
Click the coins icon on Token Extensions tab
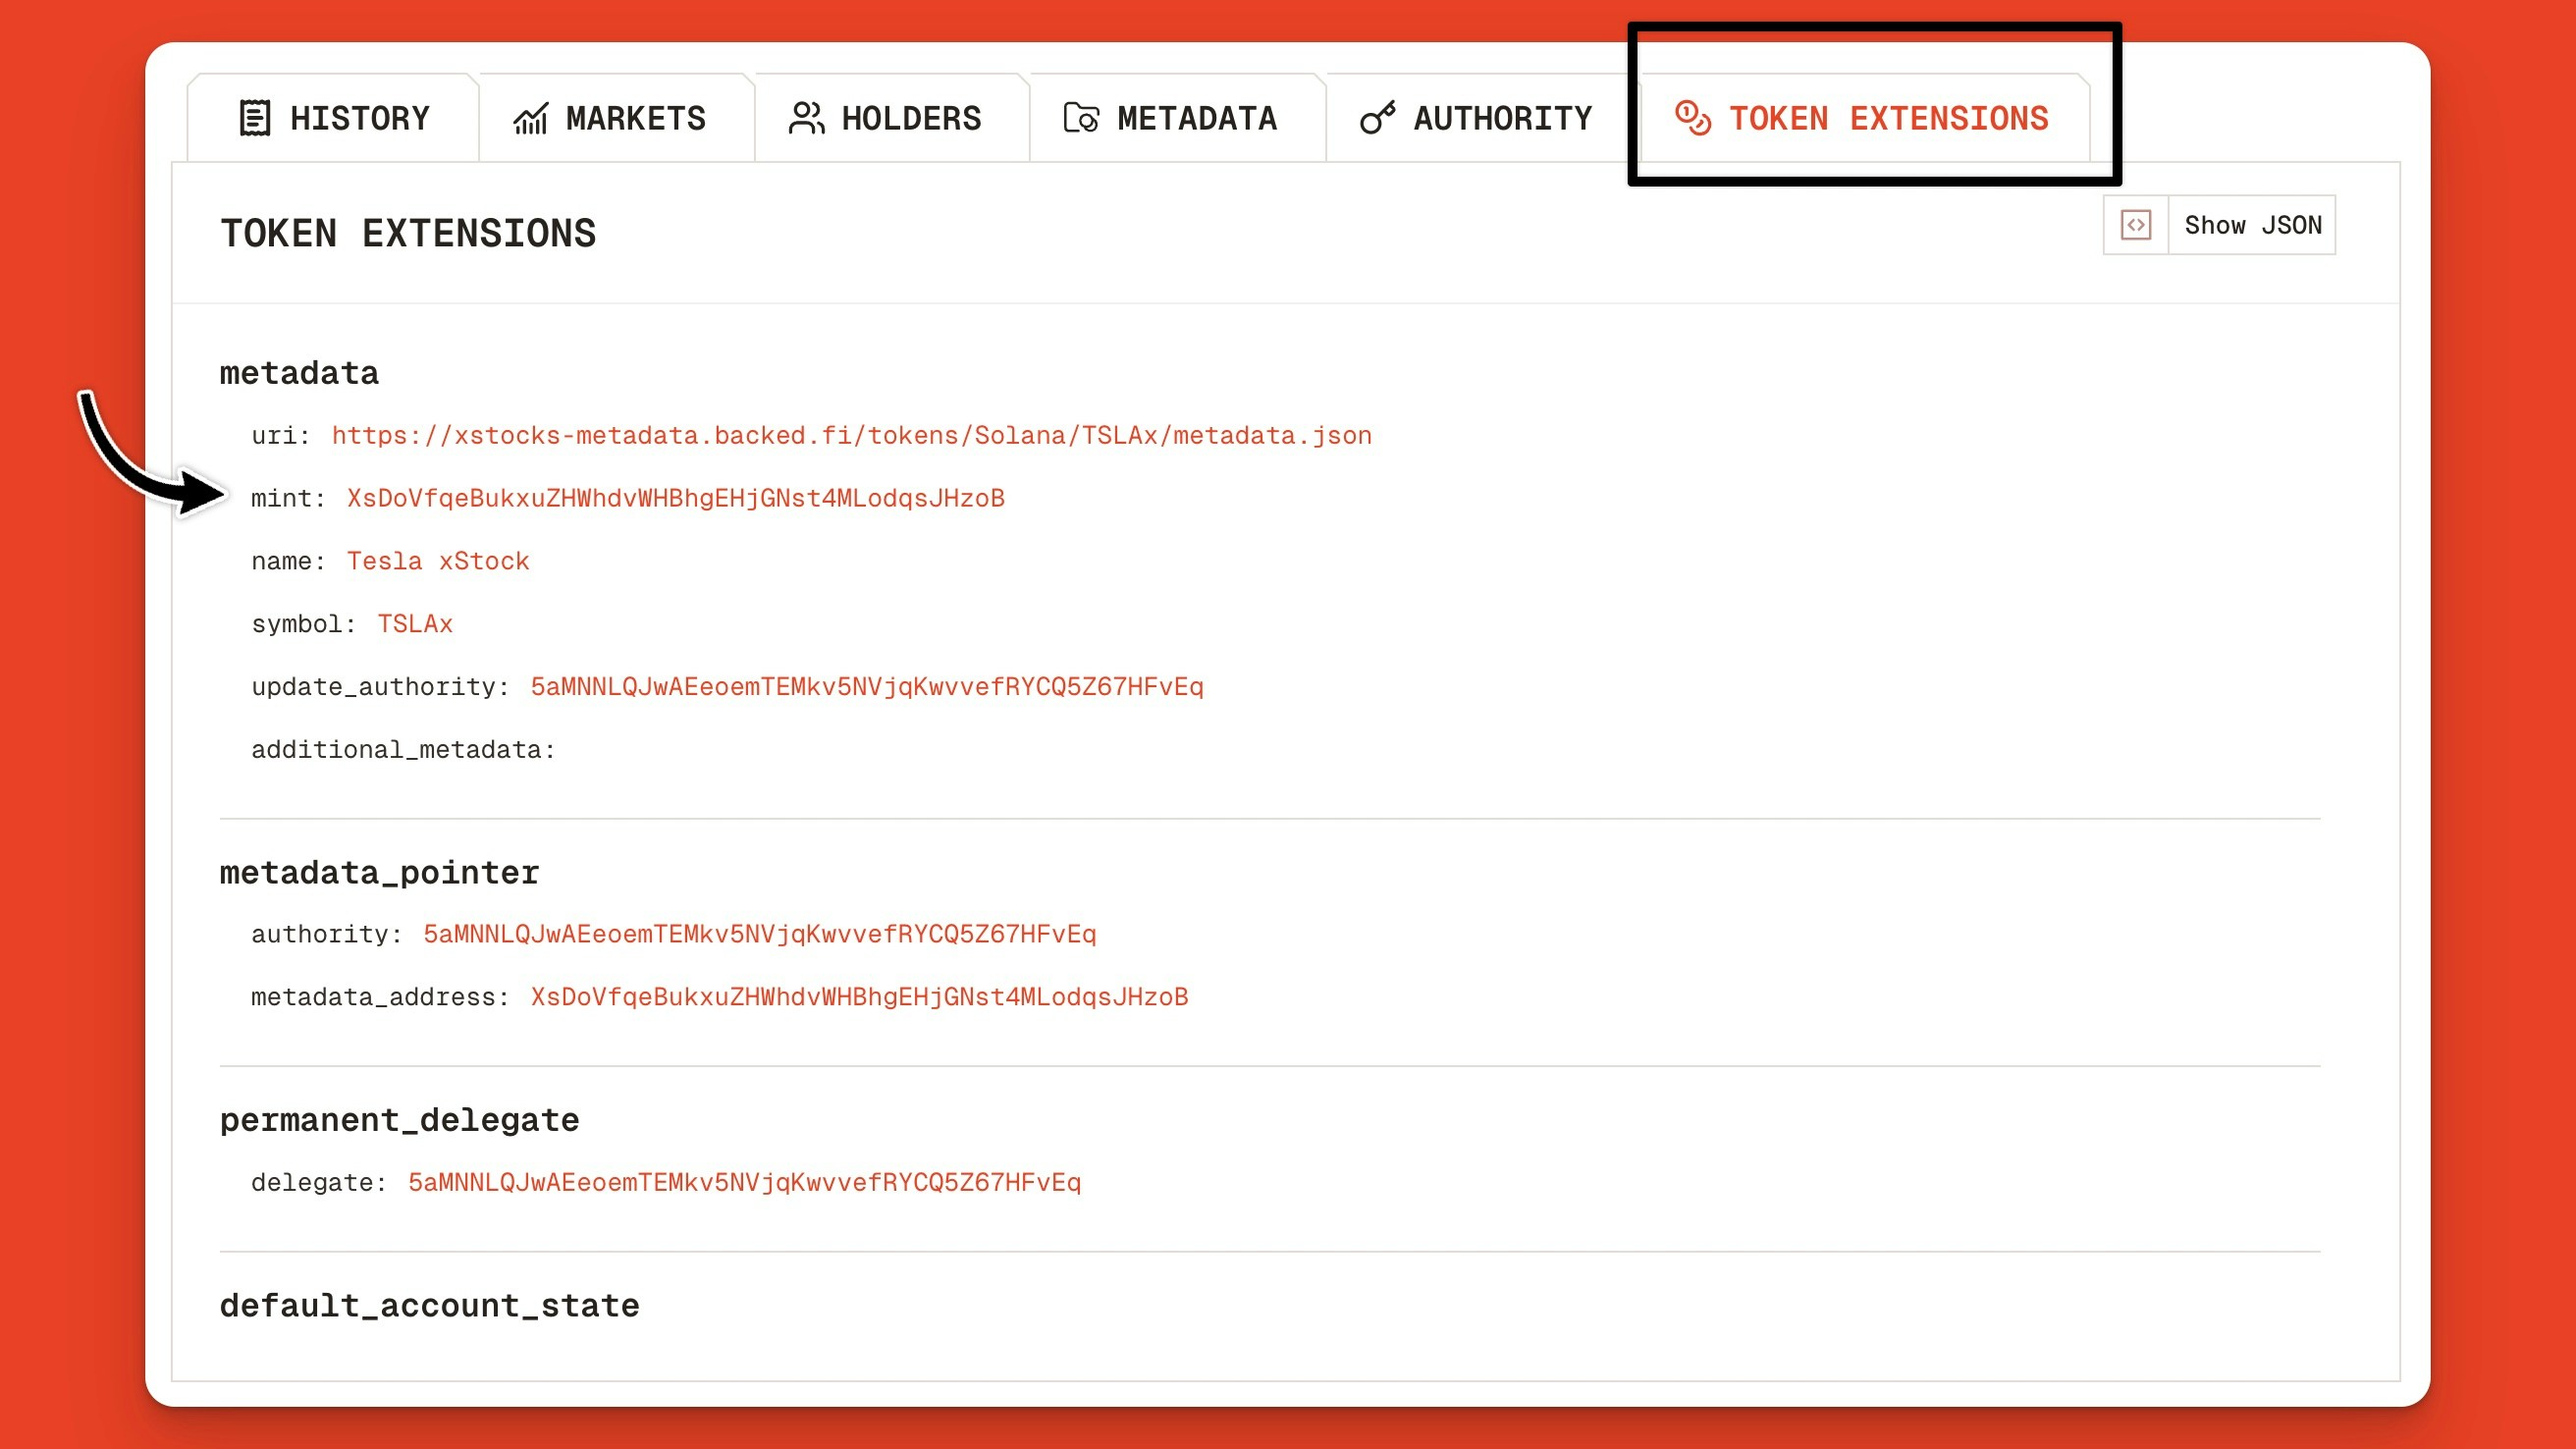pyautogui.click(x=1692, y=117)
